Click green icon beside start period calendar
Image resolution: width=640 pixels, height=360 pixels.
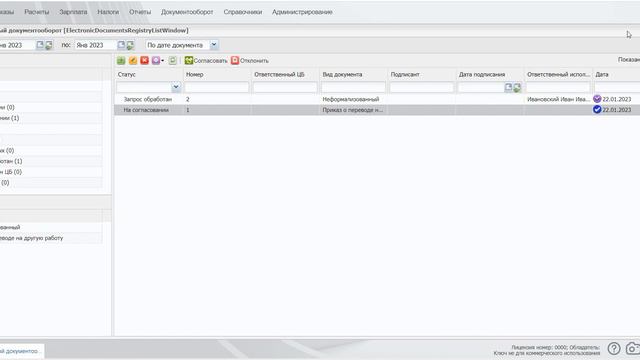tap(49, 45)
